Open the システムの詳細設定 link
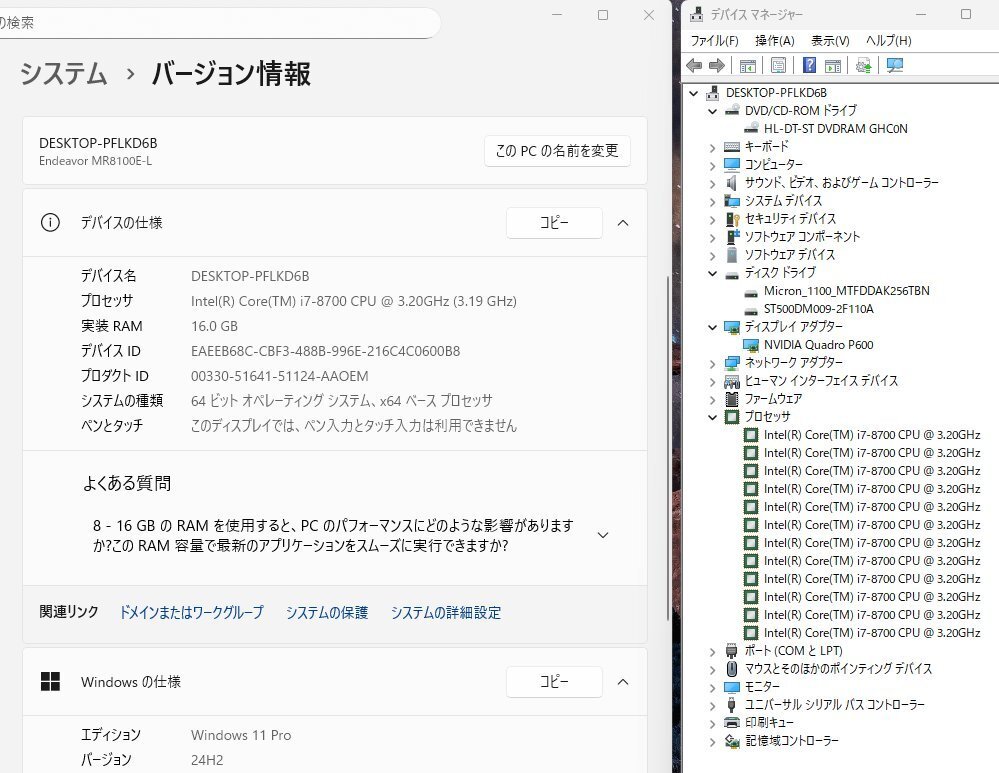This screenshot has width=999, height=773. click(446, 613)
